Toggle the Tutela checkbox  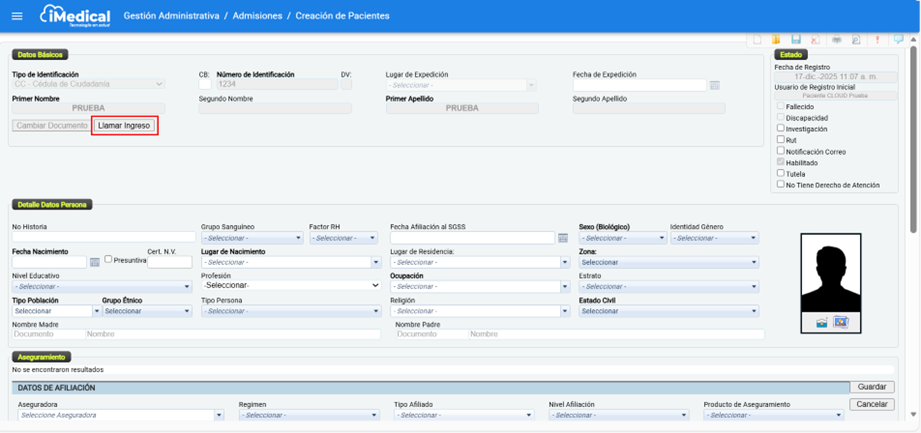tap(781, 173)
